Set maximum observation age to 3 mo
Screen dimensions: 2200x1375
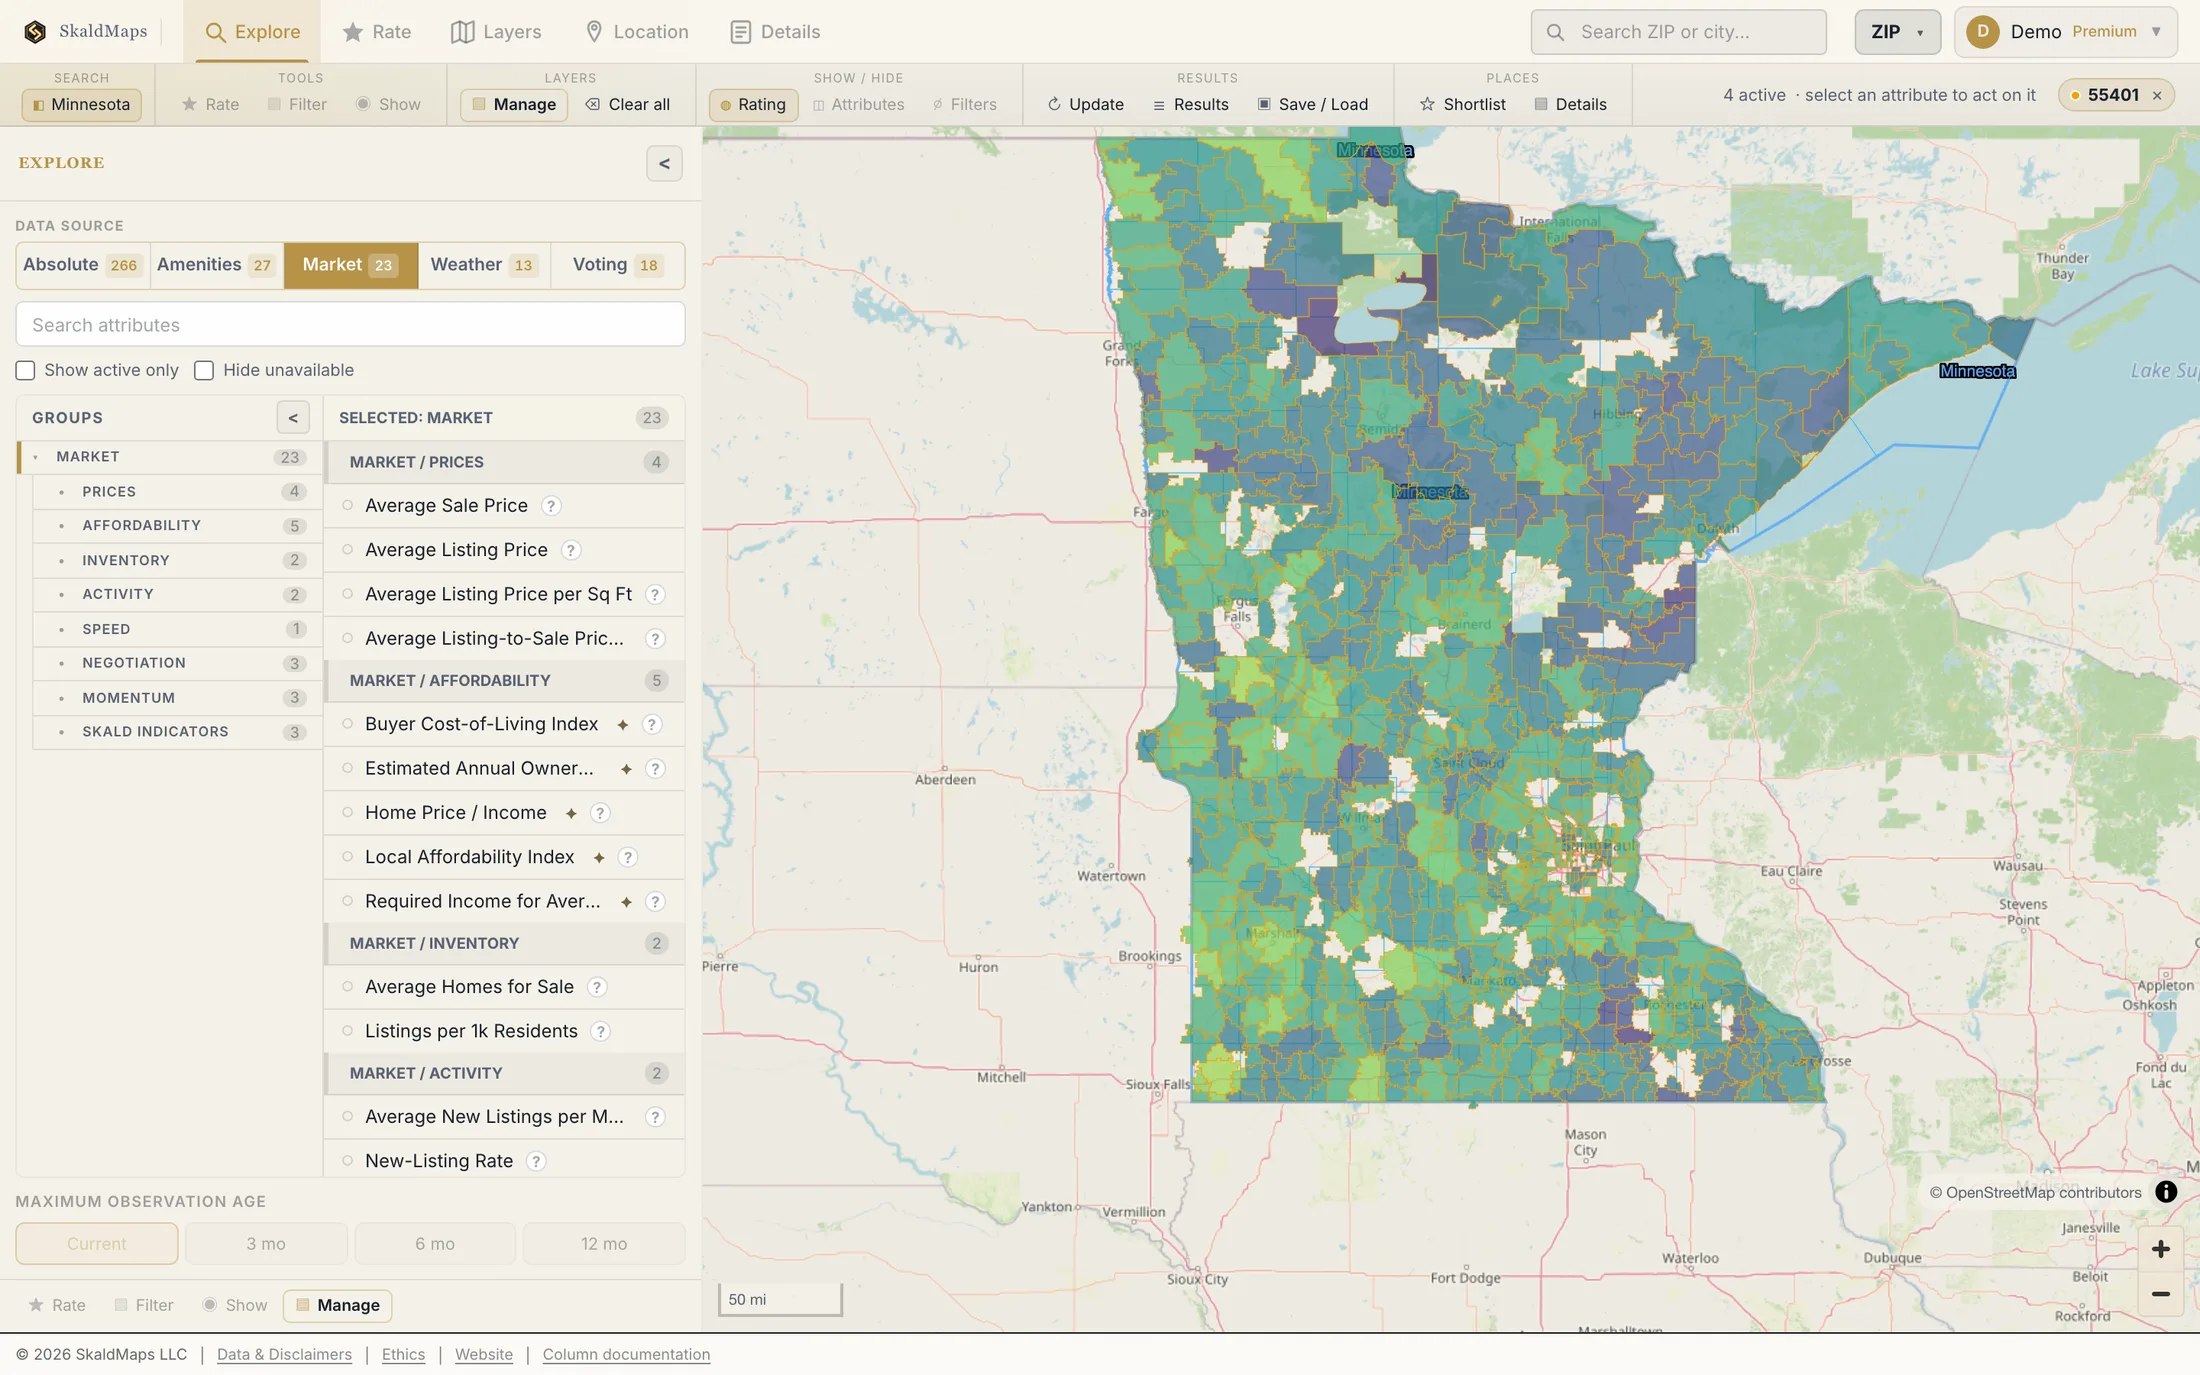click(x=266, y=1244)
